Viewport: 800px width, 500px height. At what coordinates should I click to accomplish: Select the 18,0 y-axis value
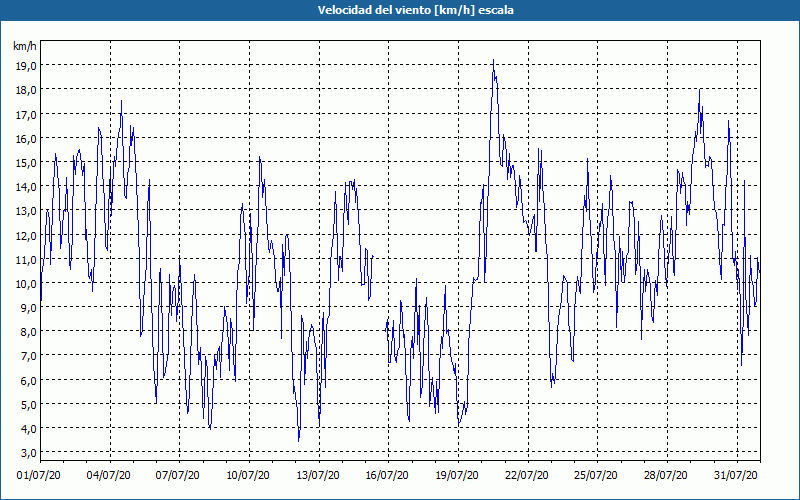(x=27, y=90)
